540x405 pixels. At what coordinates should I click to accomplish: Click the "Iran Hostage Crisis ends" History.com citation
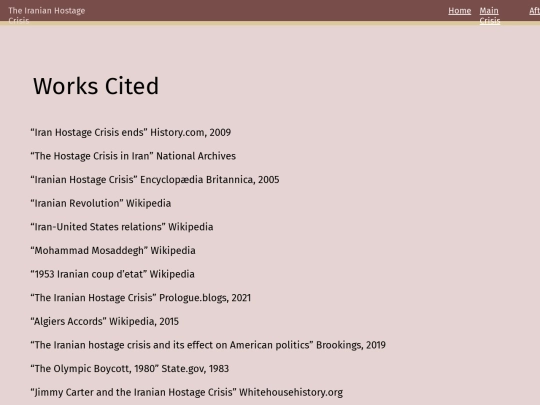(131, 132)
